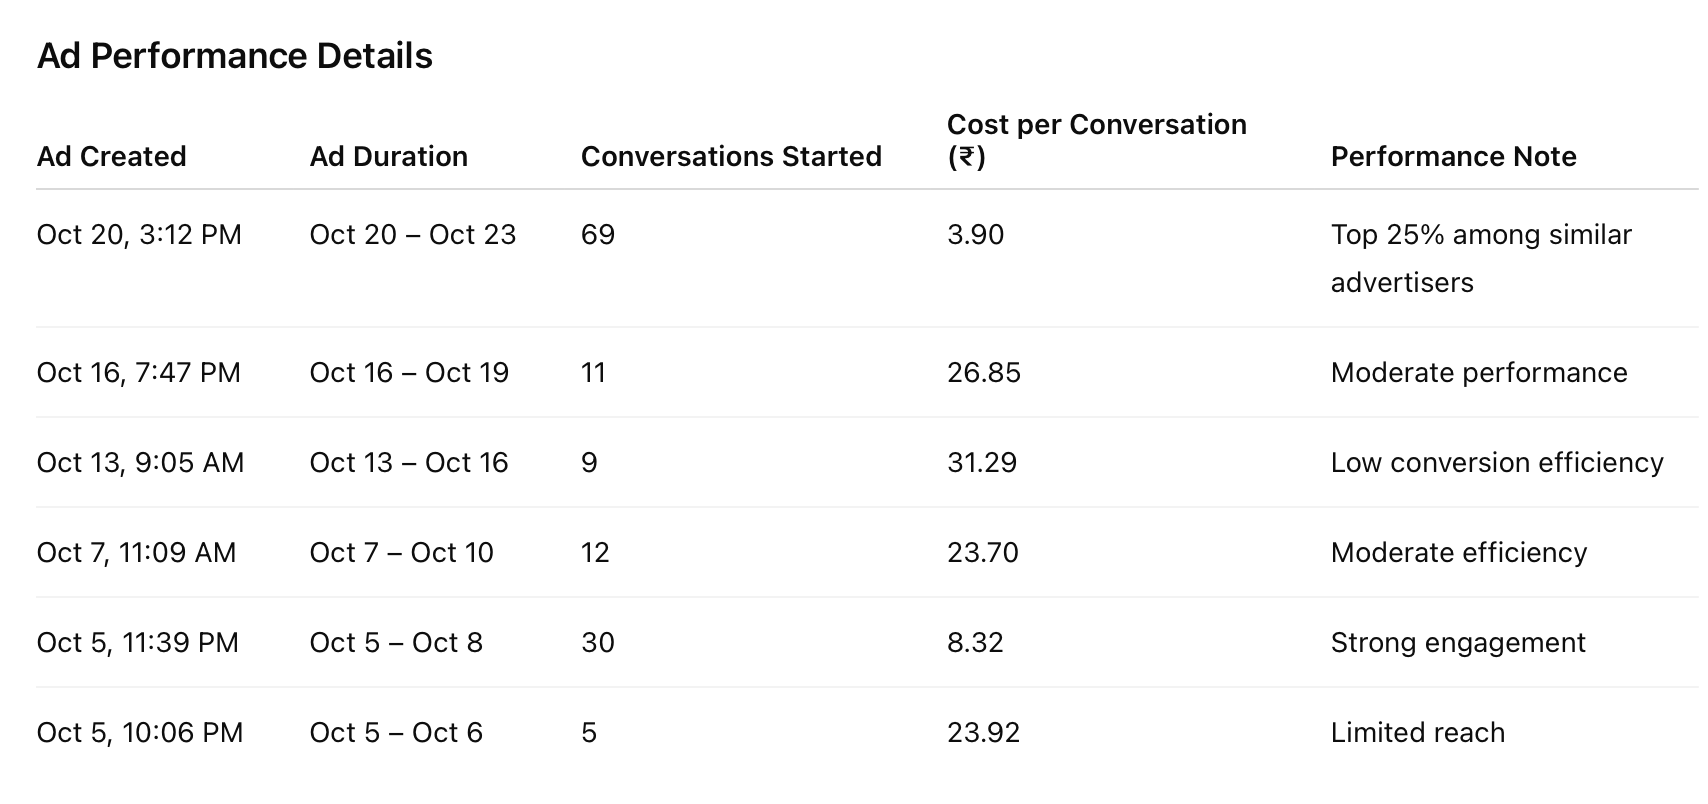Click the Oct 16, 7:47 PM cell
Screen dimensions: 1708x804
point(138,372)
